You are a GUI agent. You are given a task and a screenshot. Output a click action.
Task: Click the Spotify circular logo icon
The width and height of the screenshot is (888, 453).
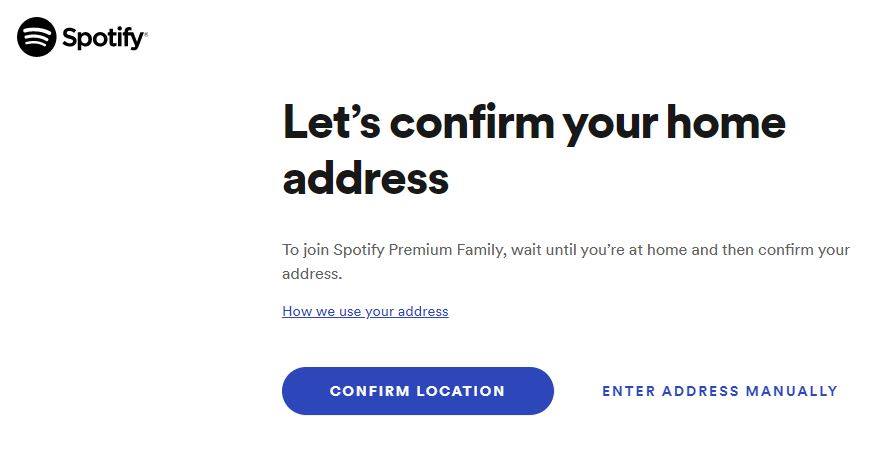click(37, 37)
